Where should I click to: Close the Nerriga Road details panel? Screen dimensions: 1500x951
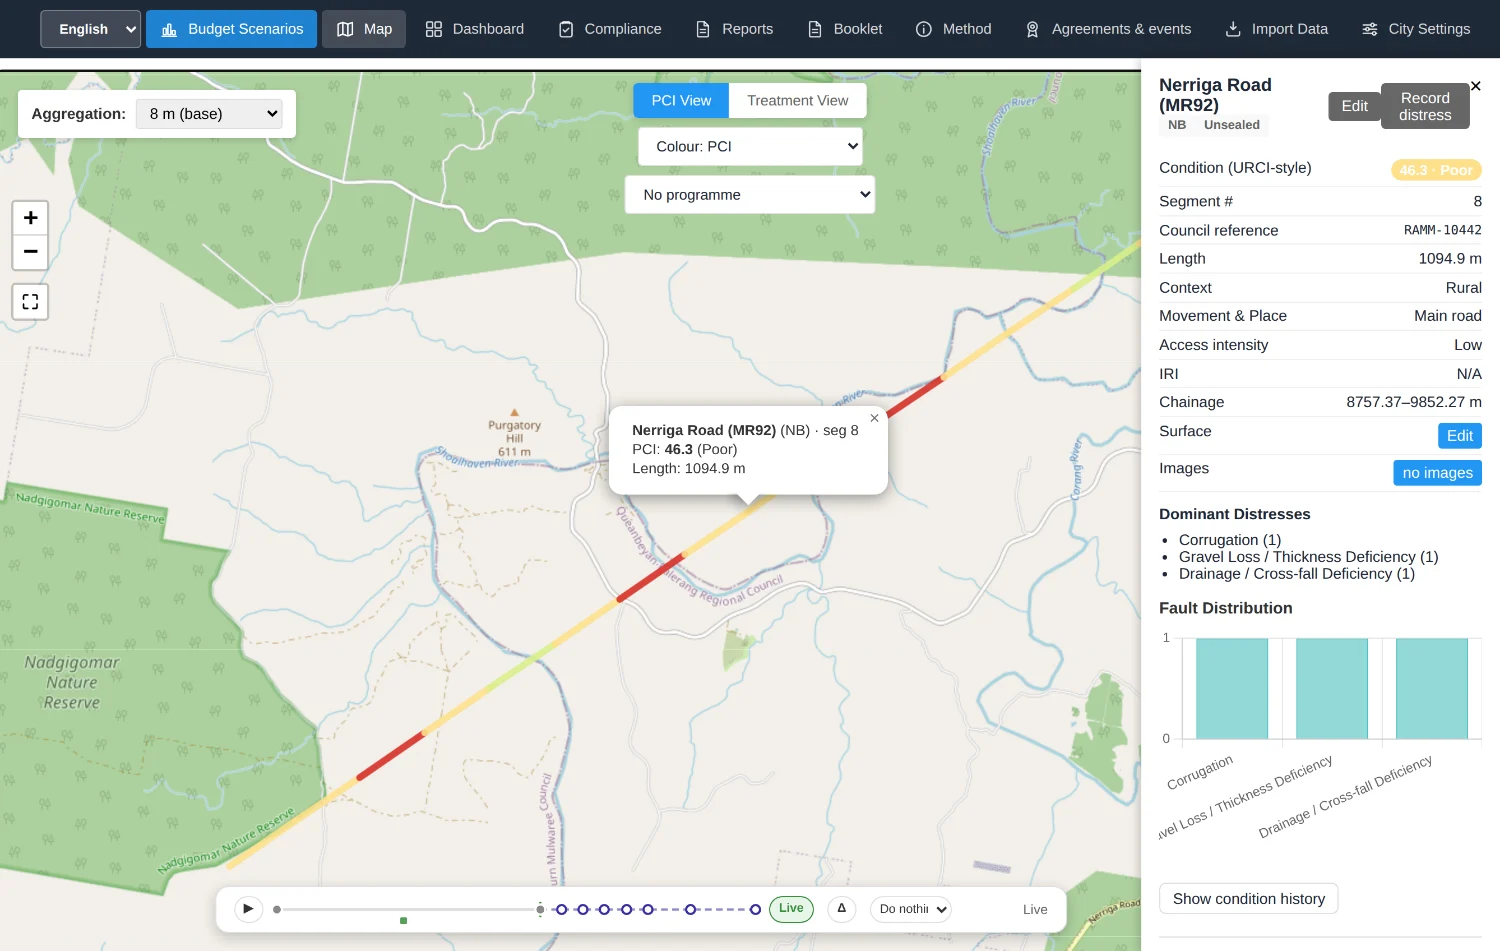1476,86
